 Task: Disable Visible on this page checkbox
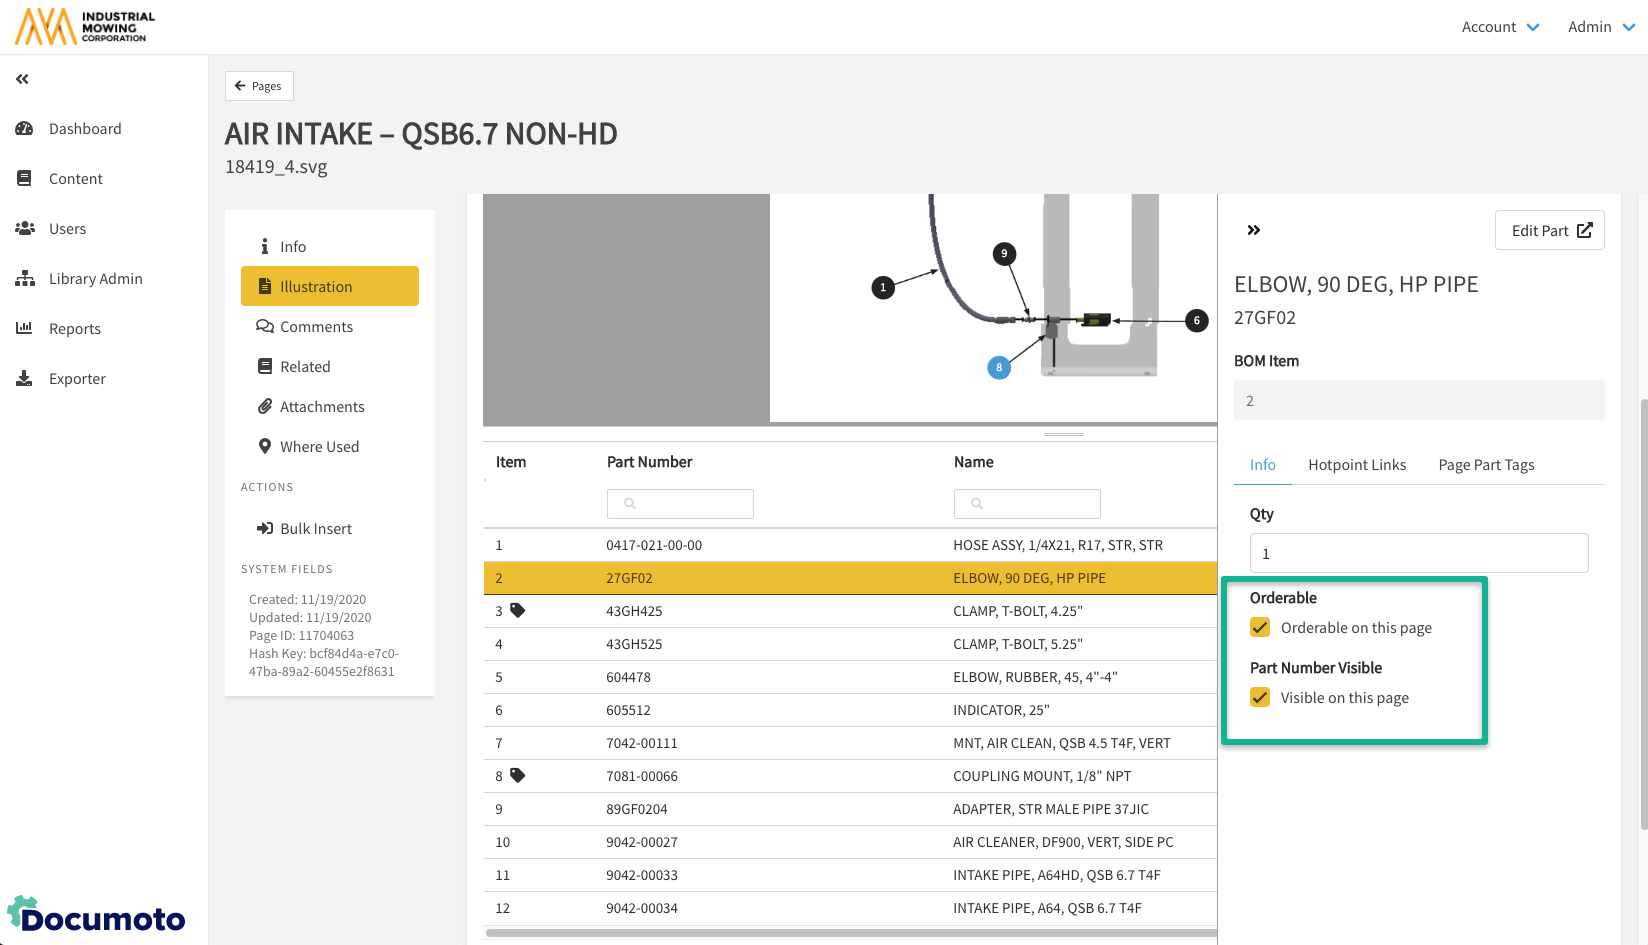[x=1259, y=697]
